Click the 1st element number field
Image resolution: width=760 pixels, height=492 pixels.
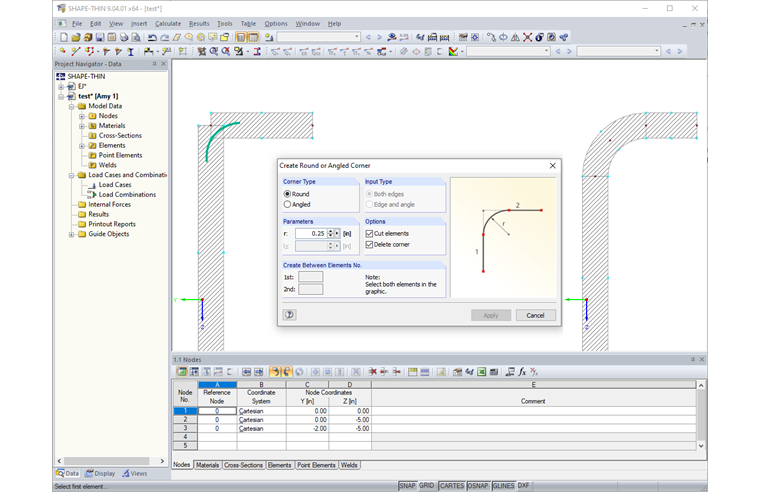[x=311, y=277]
